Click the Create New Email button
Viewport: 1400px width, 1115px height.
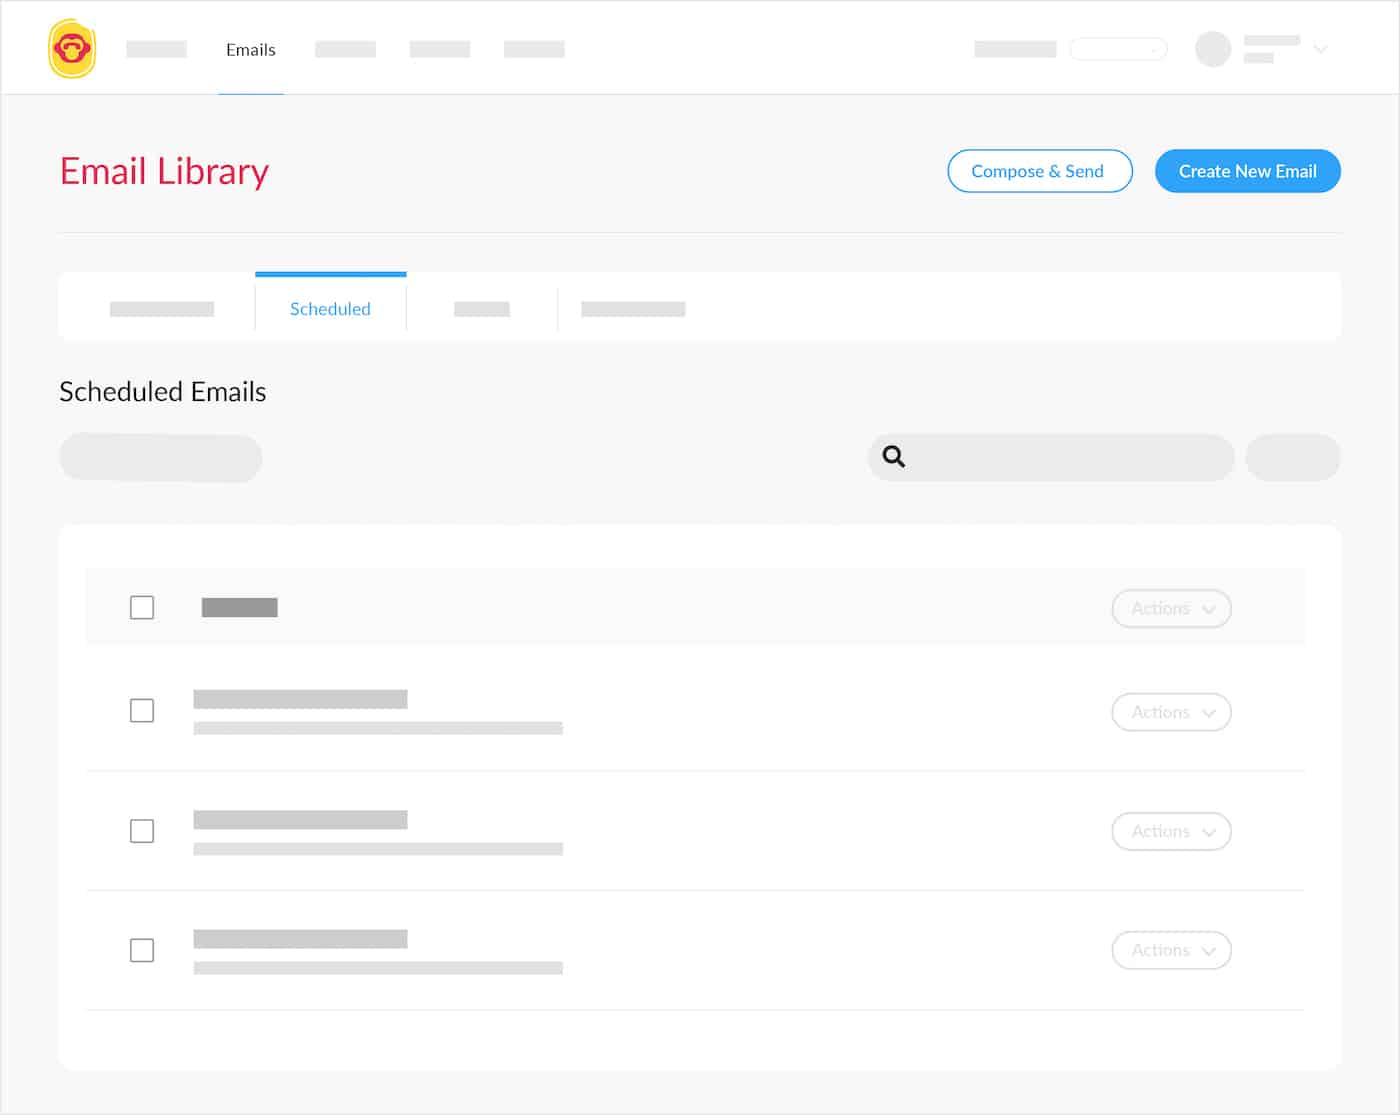(1247, 171)
